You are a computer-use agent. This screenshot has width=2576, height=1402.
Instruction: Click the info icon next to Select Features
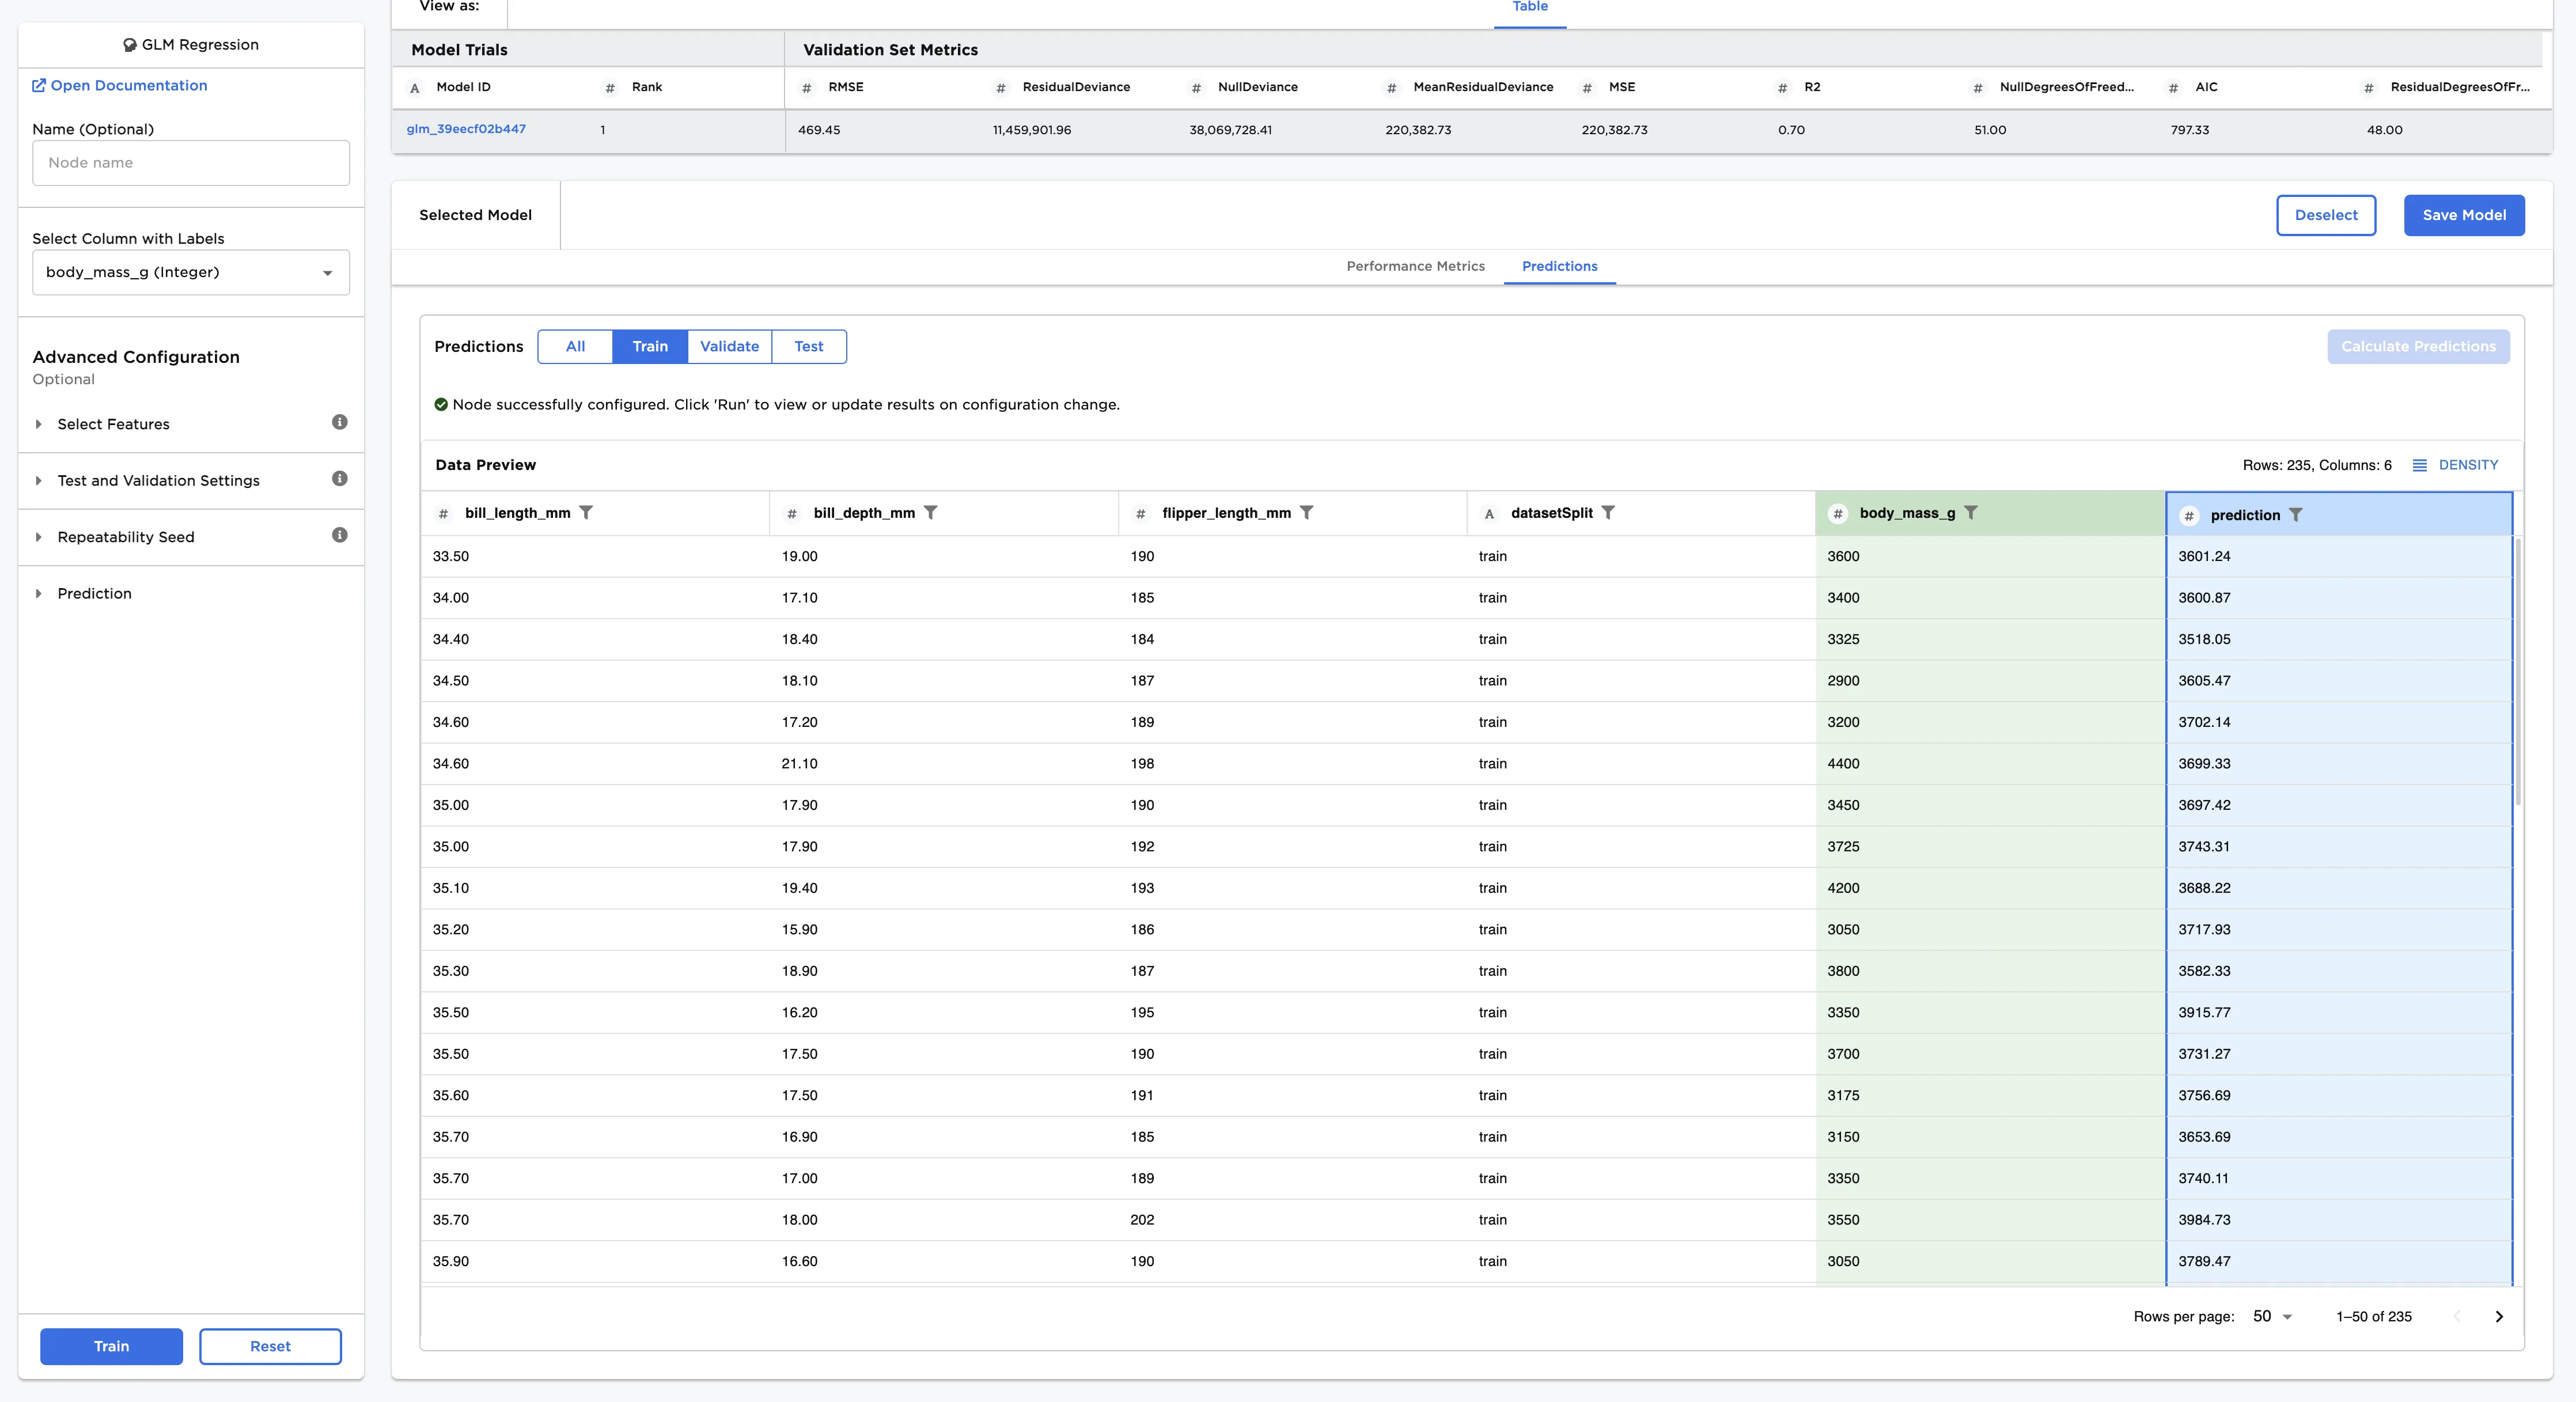tap(339, 422)
